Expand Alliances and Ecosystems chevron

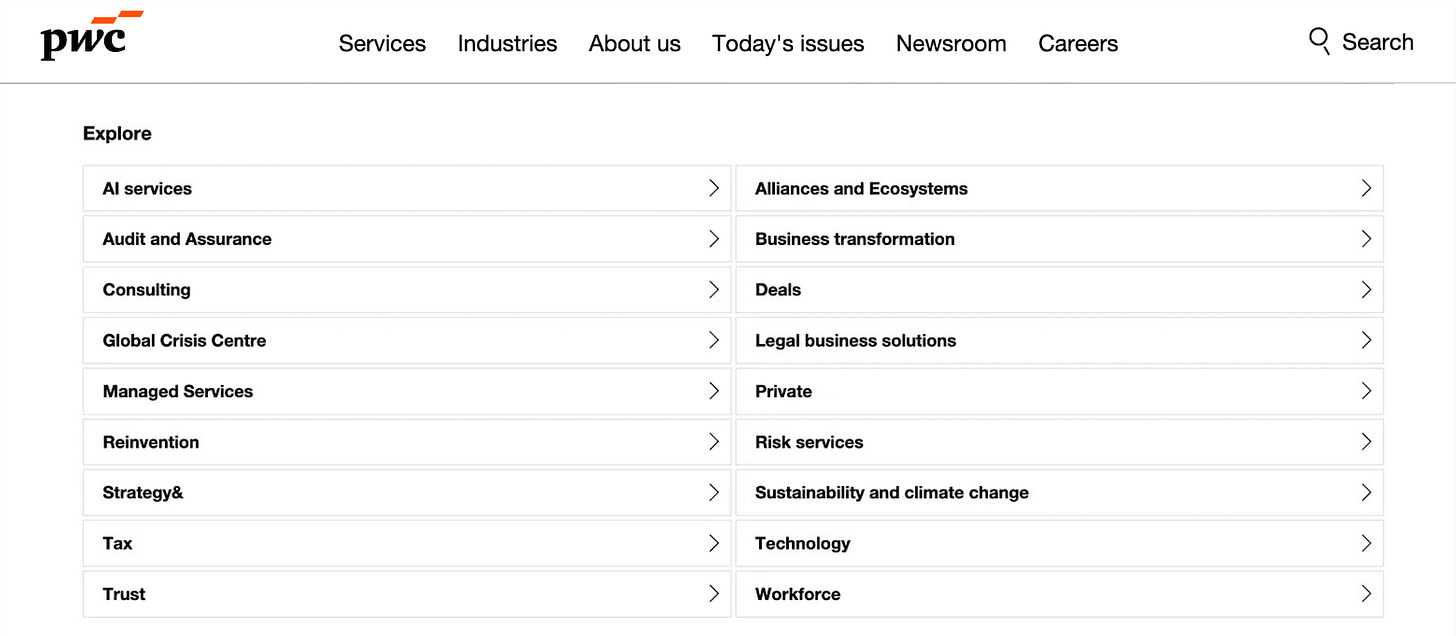coord(1366,188)
